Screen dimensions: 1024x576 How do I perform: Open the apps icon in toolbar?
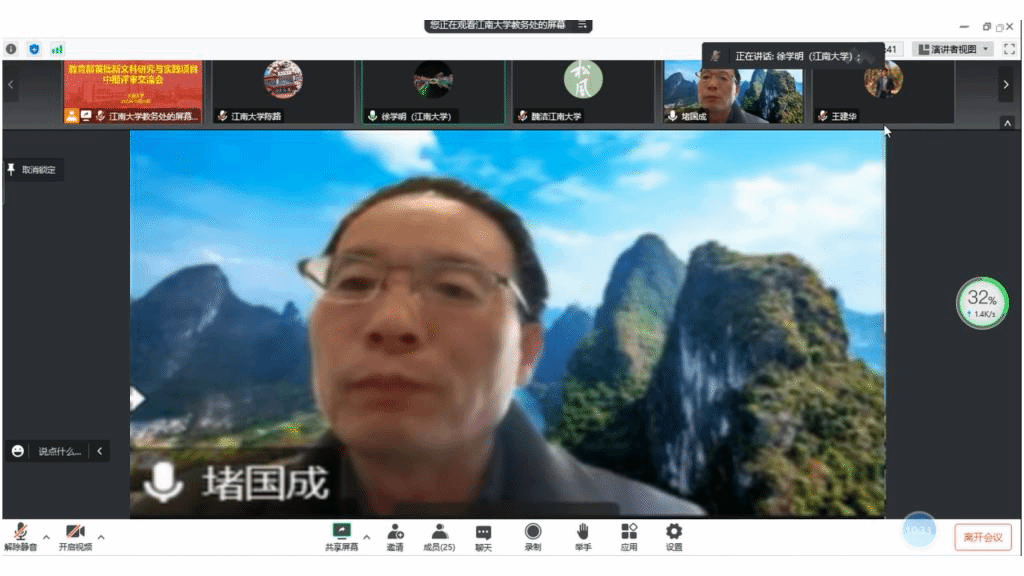(629, 536)
